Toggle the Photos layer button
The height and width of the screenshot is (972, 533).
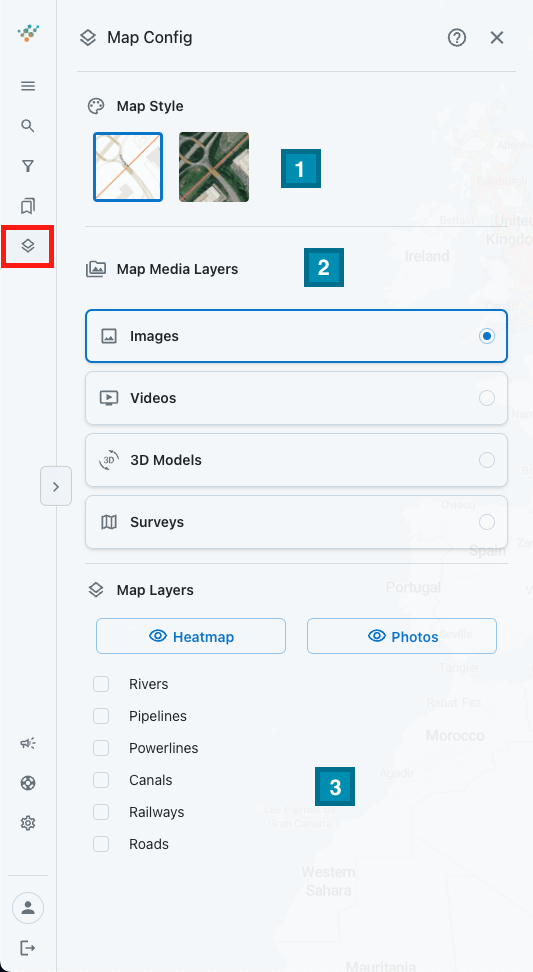402,636
